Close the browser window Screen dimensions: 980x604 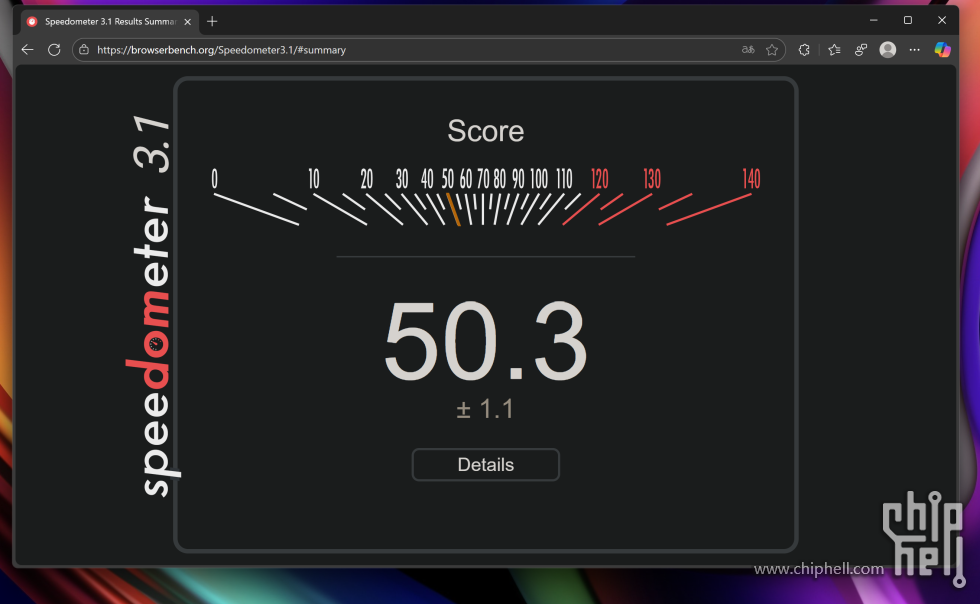click(942, 20)
